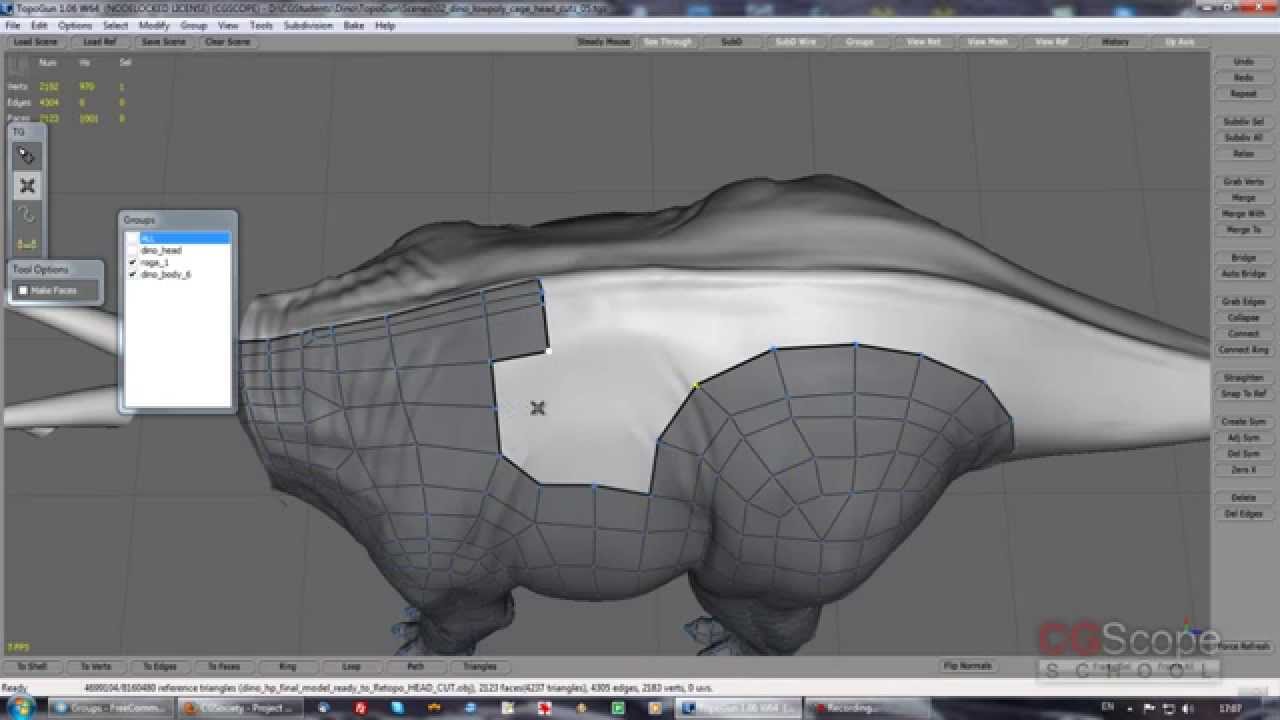Click the Snap To Ref button
Screen dimensions: 1280x720
point(1243,394)
